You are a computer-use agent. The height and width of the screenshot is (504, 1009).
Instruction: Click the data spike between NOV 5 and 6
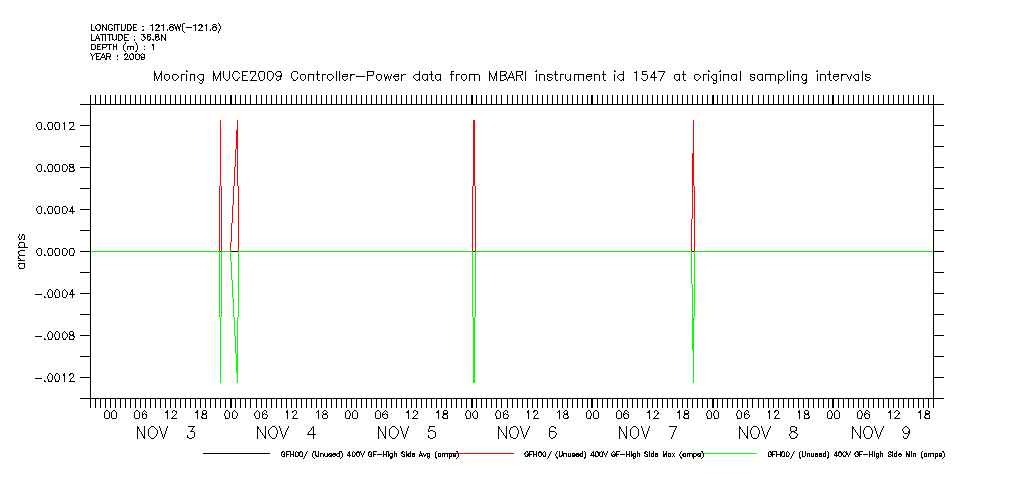coord(473,250)
